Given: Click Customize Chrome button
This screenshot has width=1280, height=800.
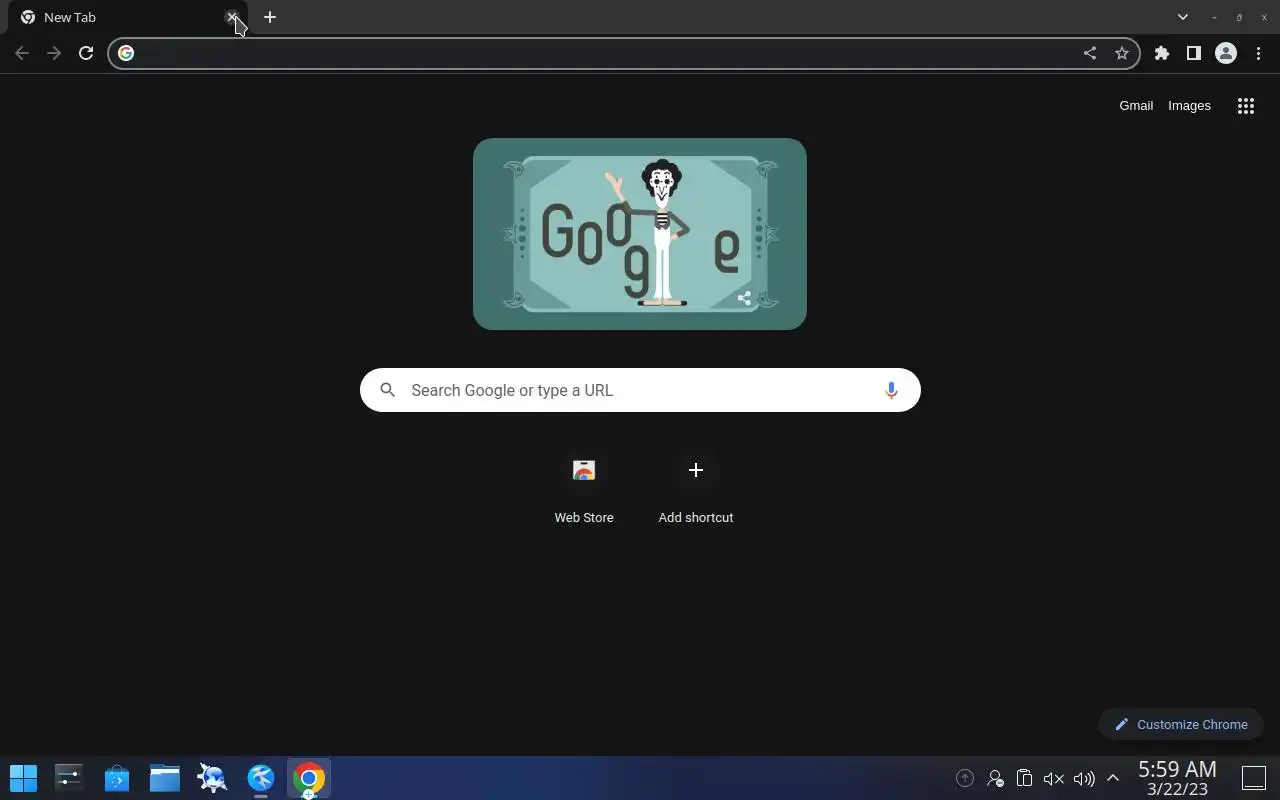Looking at the screenshot, I should (x=1181, y=724).
